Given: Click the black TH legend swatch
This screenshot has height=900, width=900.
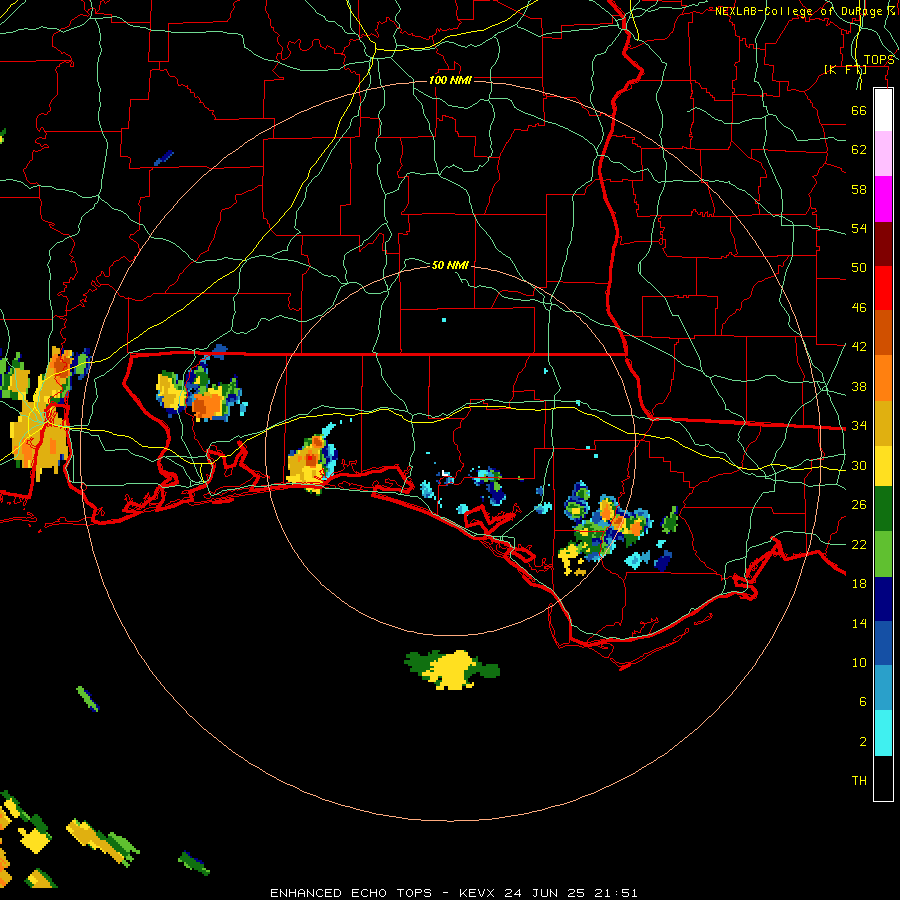Looking at the screenshot, I should (883, 778).
